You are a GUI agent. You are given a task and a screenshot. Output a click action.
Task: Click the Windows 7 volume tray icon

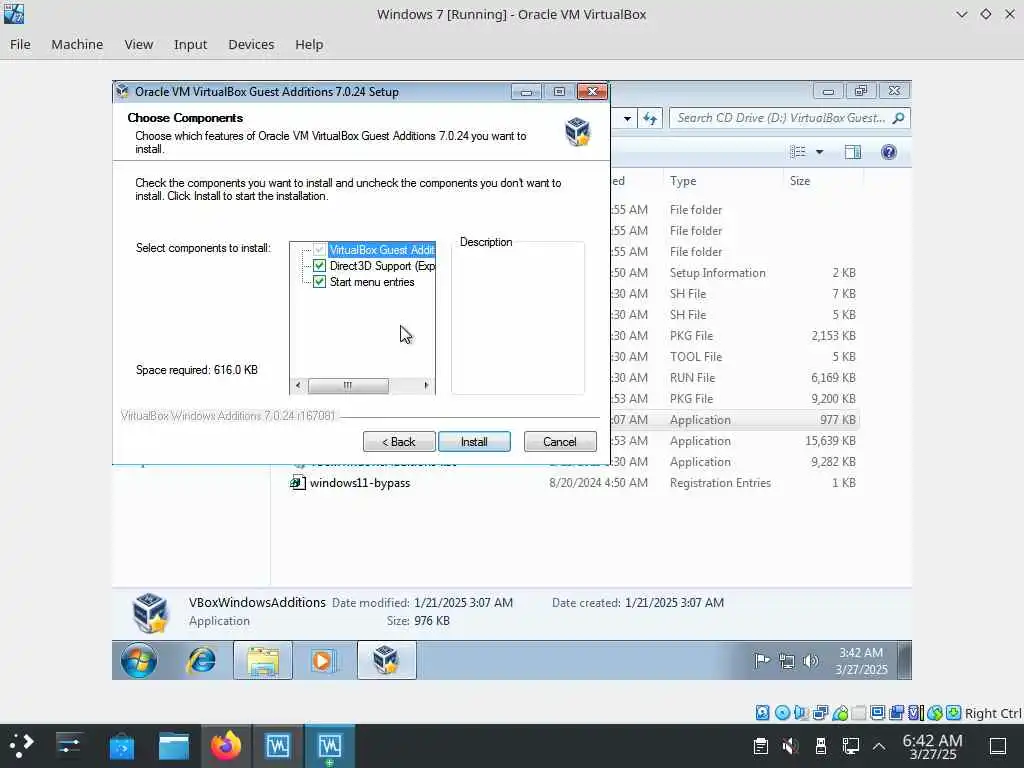(x=810, y=661)
